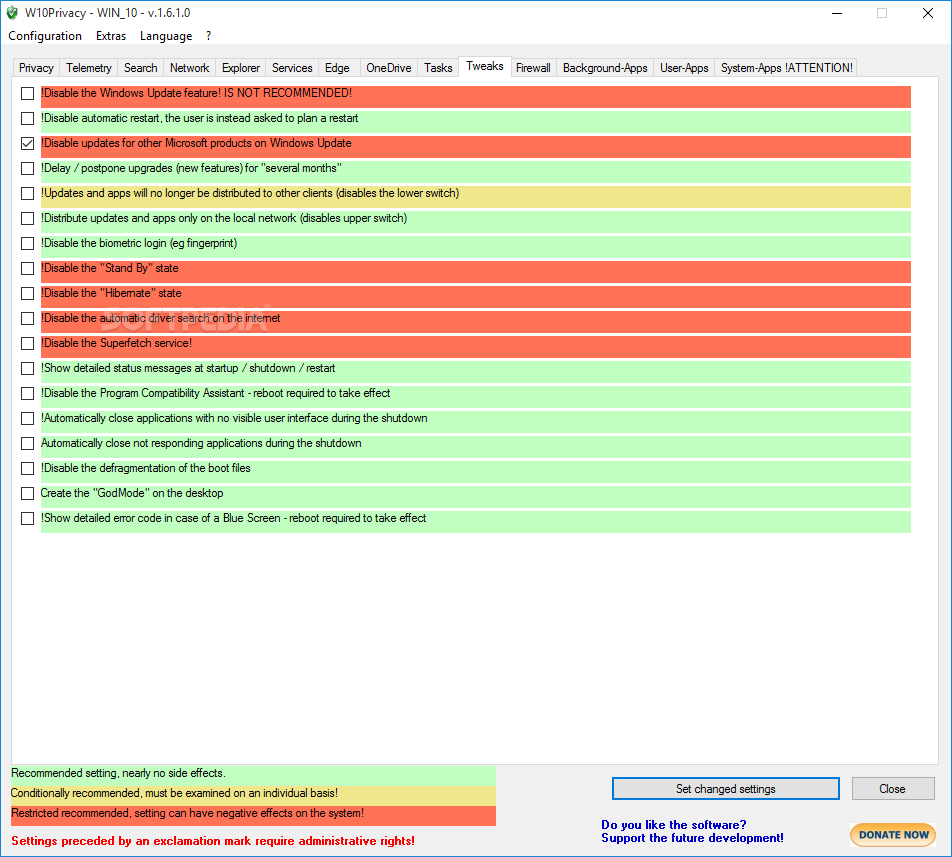The image size is (952, 857).
Task: Click the Close button at bottom right
Action: 892,788
